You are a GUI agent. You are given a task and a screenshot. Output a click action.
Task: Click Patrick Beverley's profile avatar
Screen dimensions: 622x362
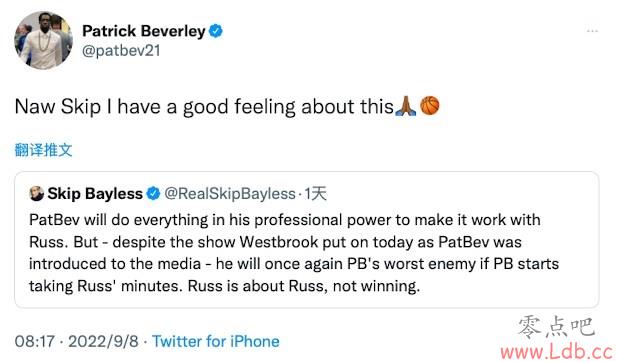pyautogui.click(x=44, y=40)
